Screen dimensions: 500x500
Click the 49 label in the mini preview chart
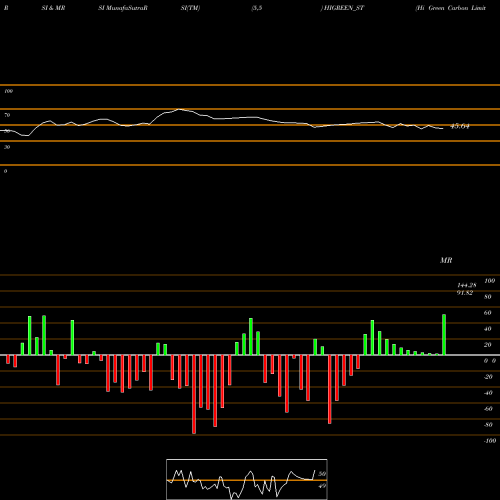pyautogui.click(x=322, y=486)
